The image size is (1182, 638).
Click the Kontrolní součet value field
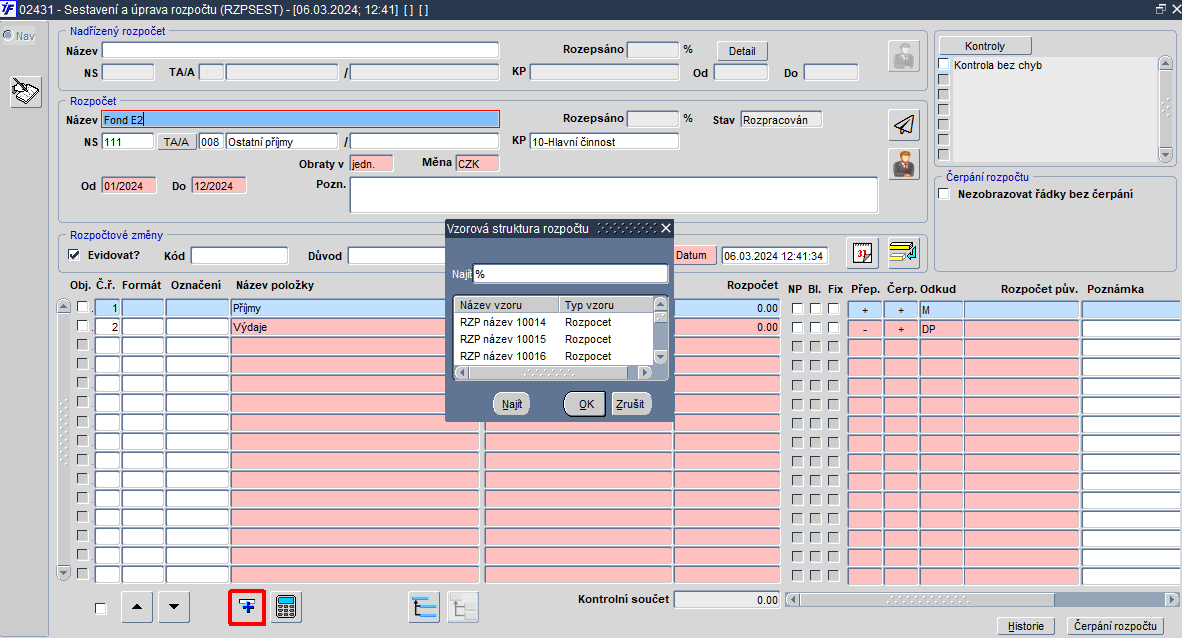pyautogui.click(x=727, y=600)
